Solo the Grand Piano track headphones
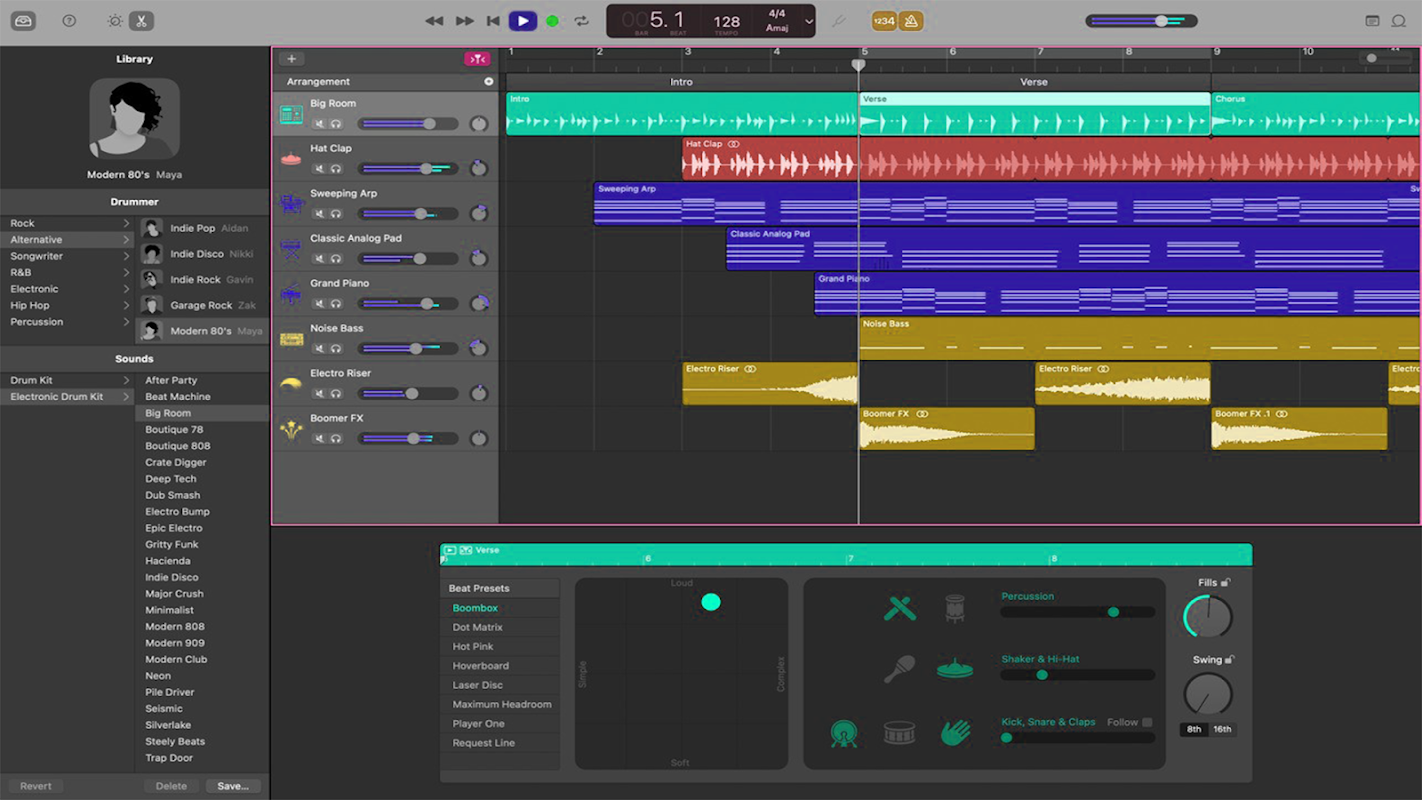This screenshot has height=800, width=1422. tap(336, 304)
